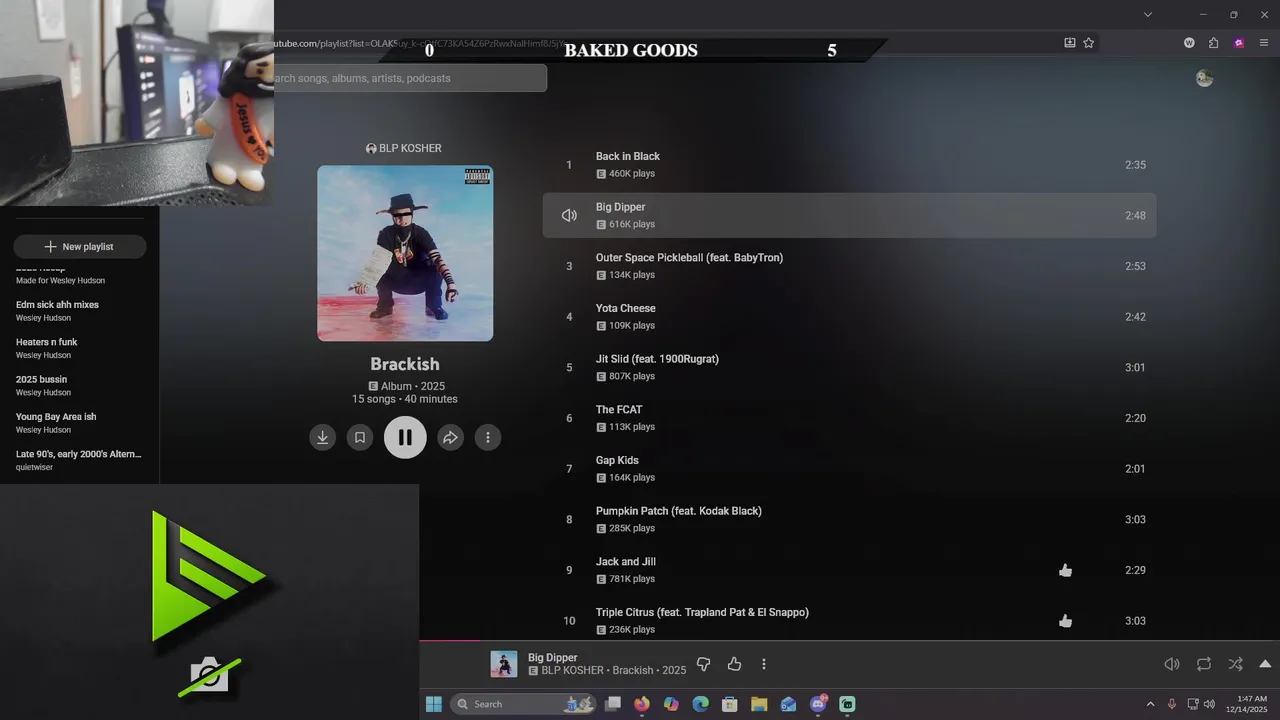Toggle repeat mode in player bar
The image size is (1280, 720).
(1204, 664)
